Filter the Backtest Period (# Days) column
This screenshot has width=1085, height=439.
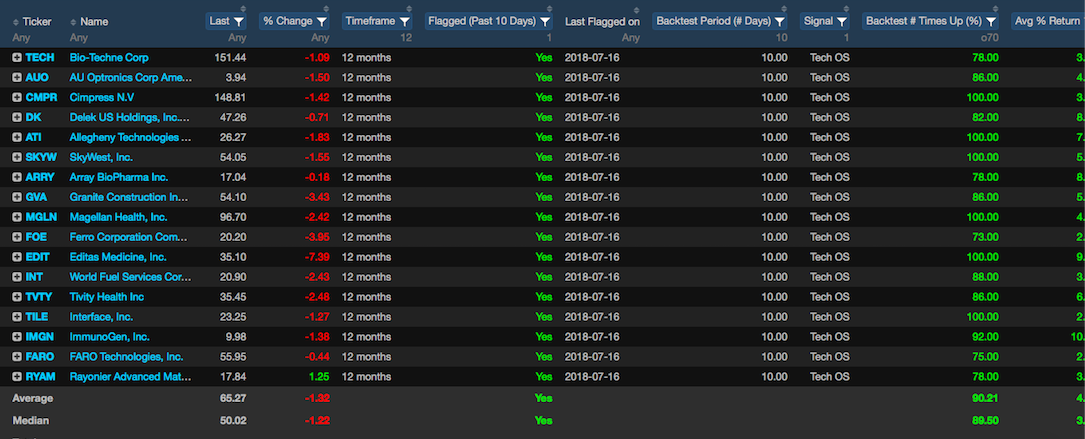click(x=780, y=21)
